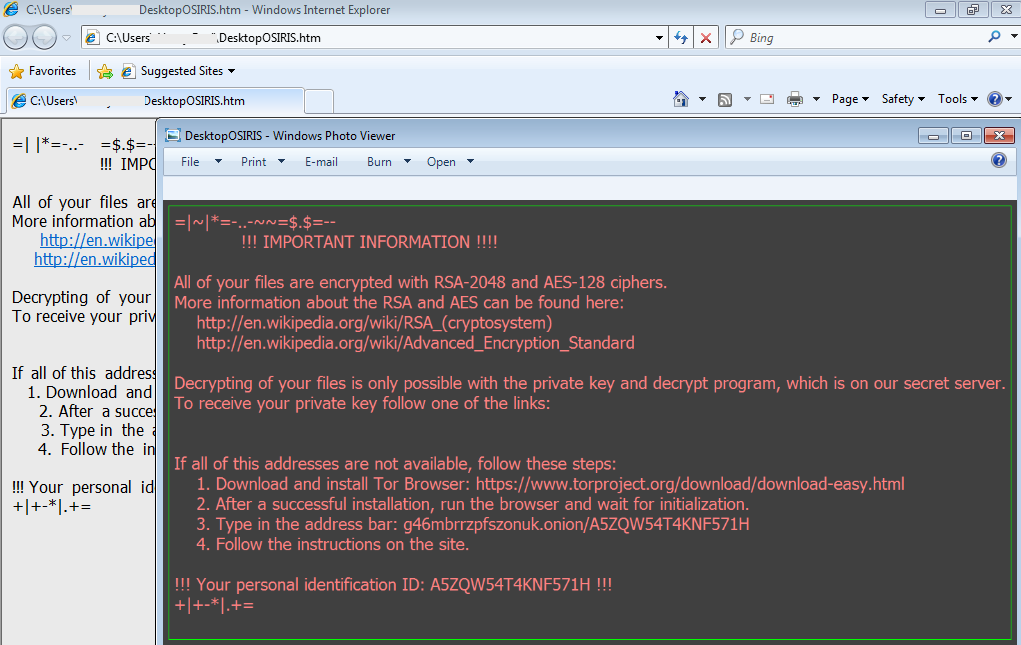Open the address bar history dropdown
This screenshot has height=645, width=1021.
(658, 37)
